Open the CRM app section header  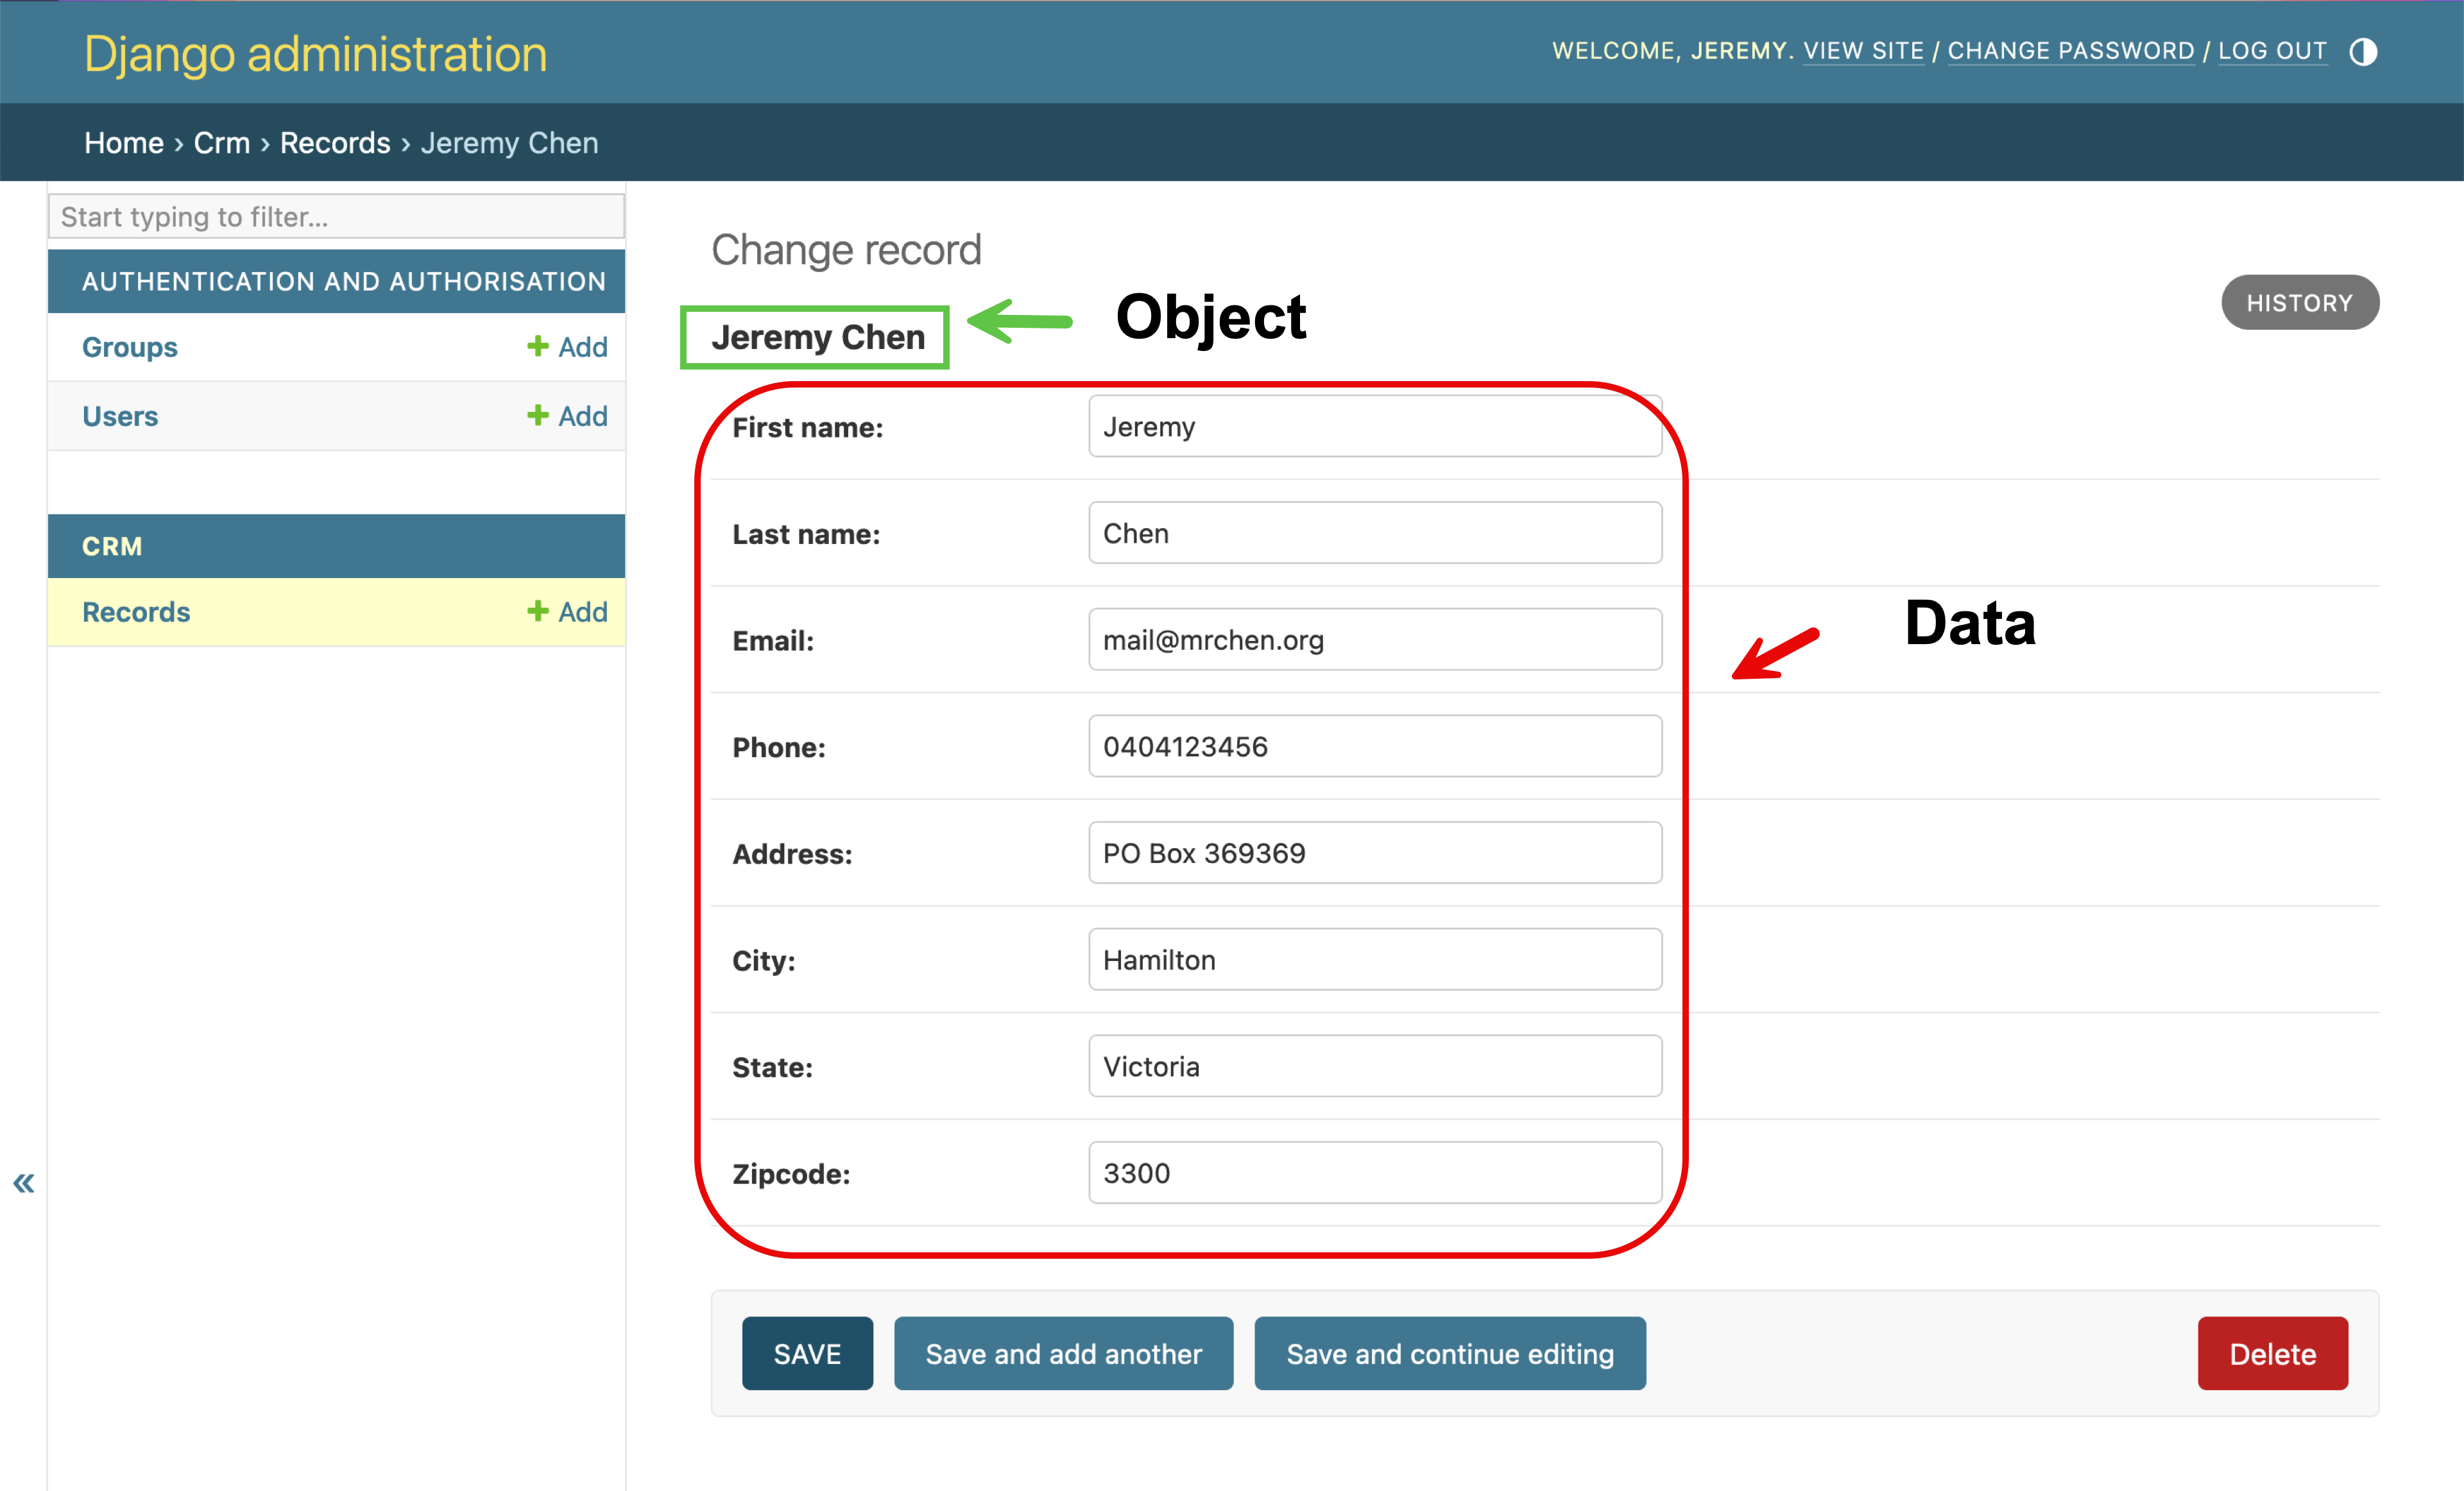112,547
